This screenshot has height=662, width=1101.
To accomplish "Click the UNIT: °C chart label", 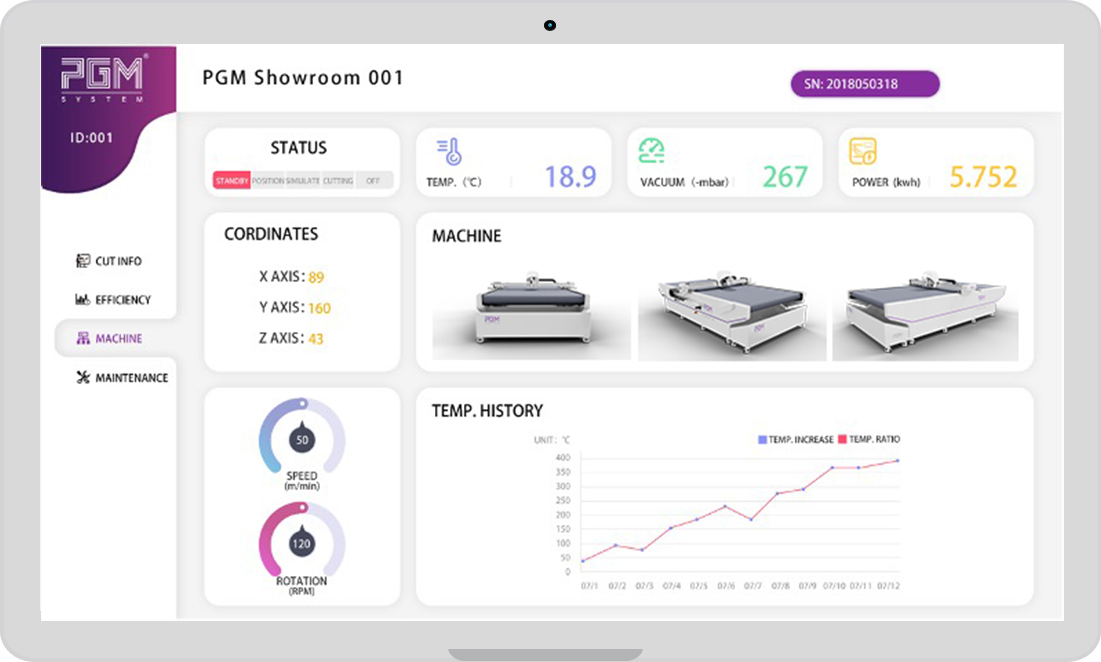I will pyautogui.click(x=552, y=440).
